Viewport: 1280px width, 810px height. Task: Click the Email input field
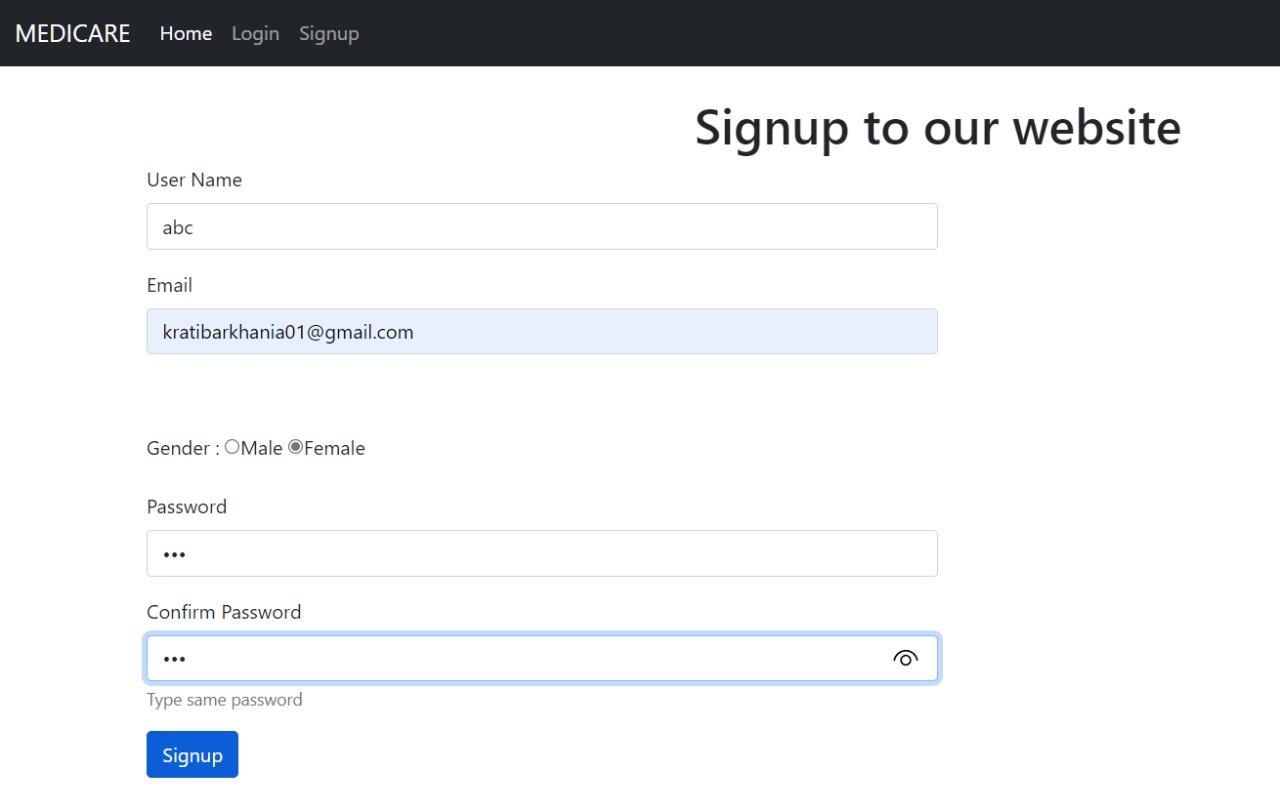(542, 331)
